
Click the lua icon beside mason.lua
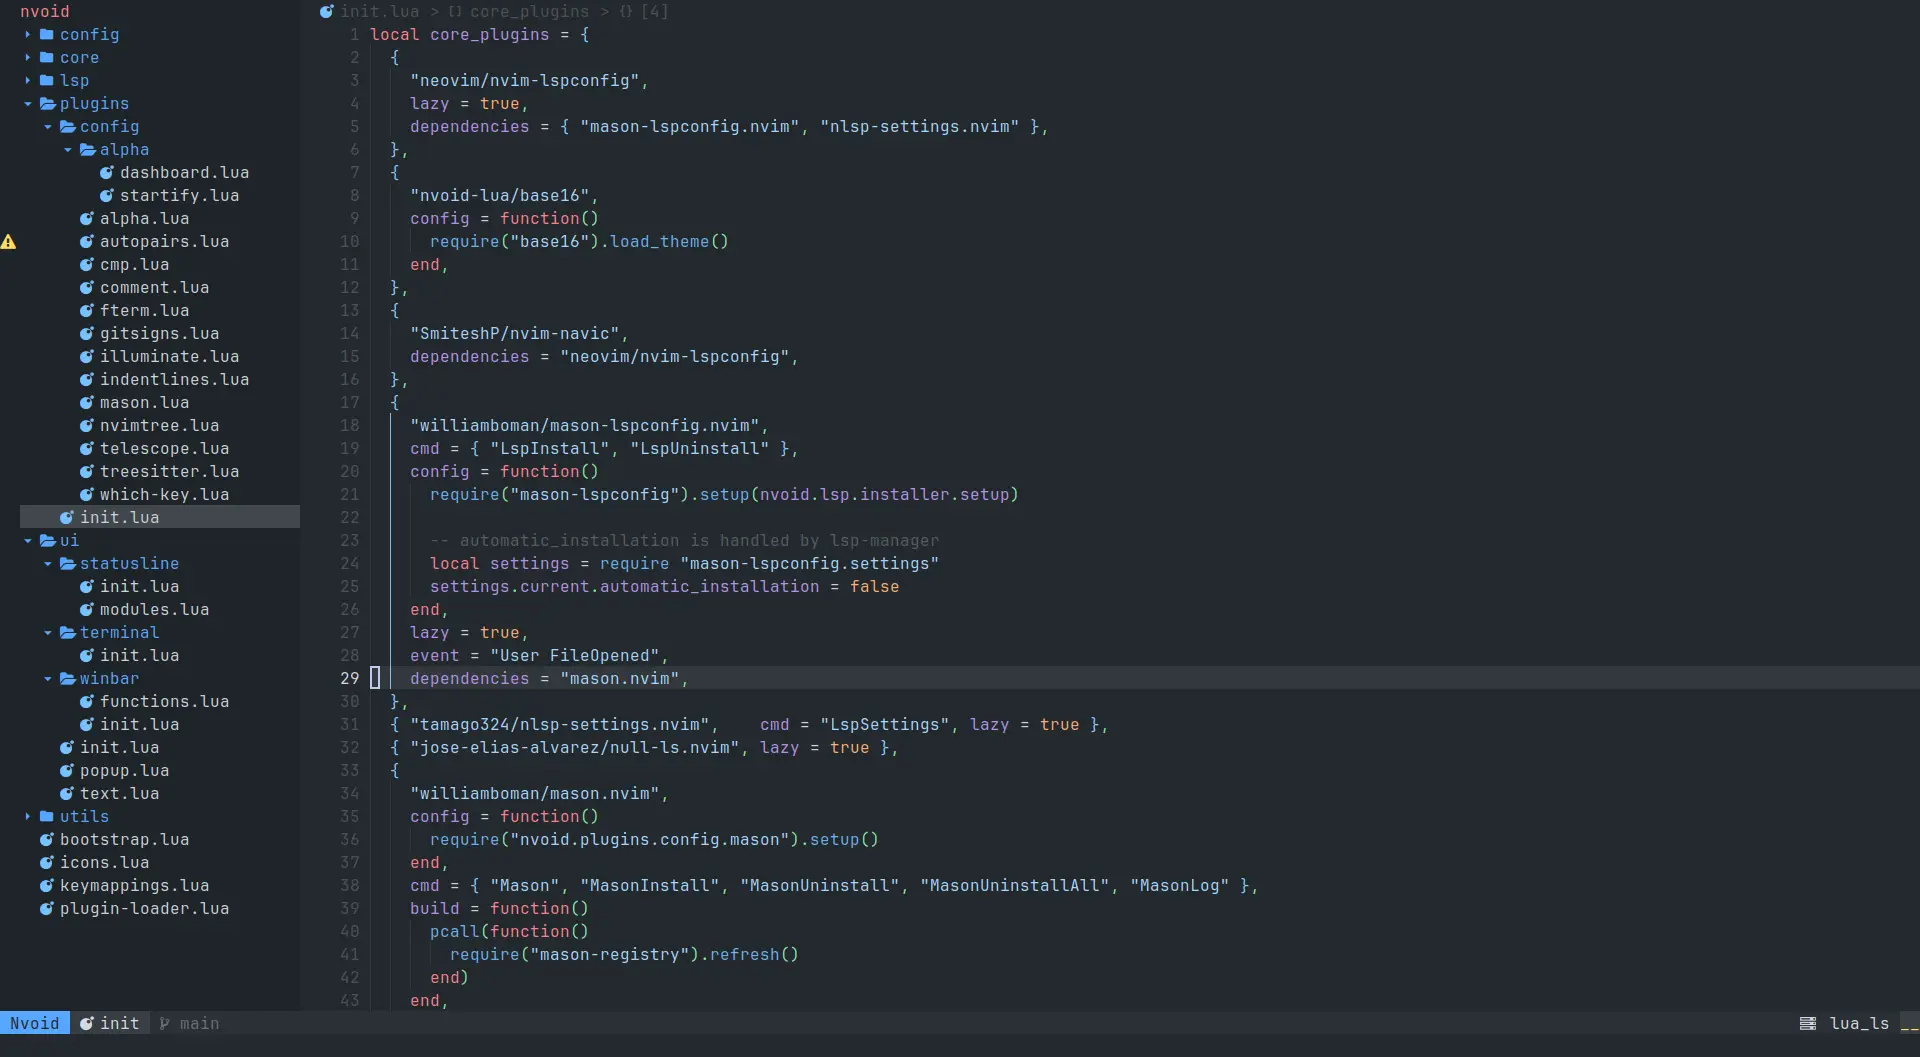tap(87, 403)
